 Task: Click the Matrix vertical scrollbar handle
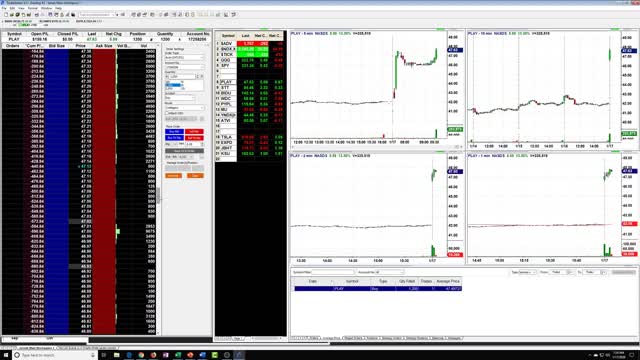[x=158, y=196]
